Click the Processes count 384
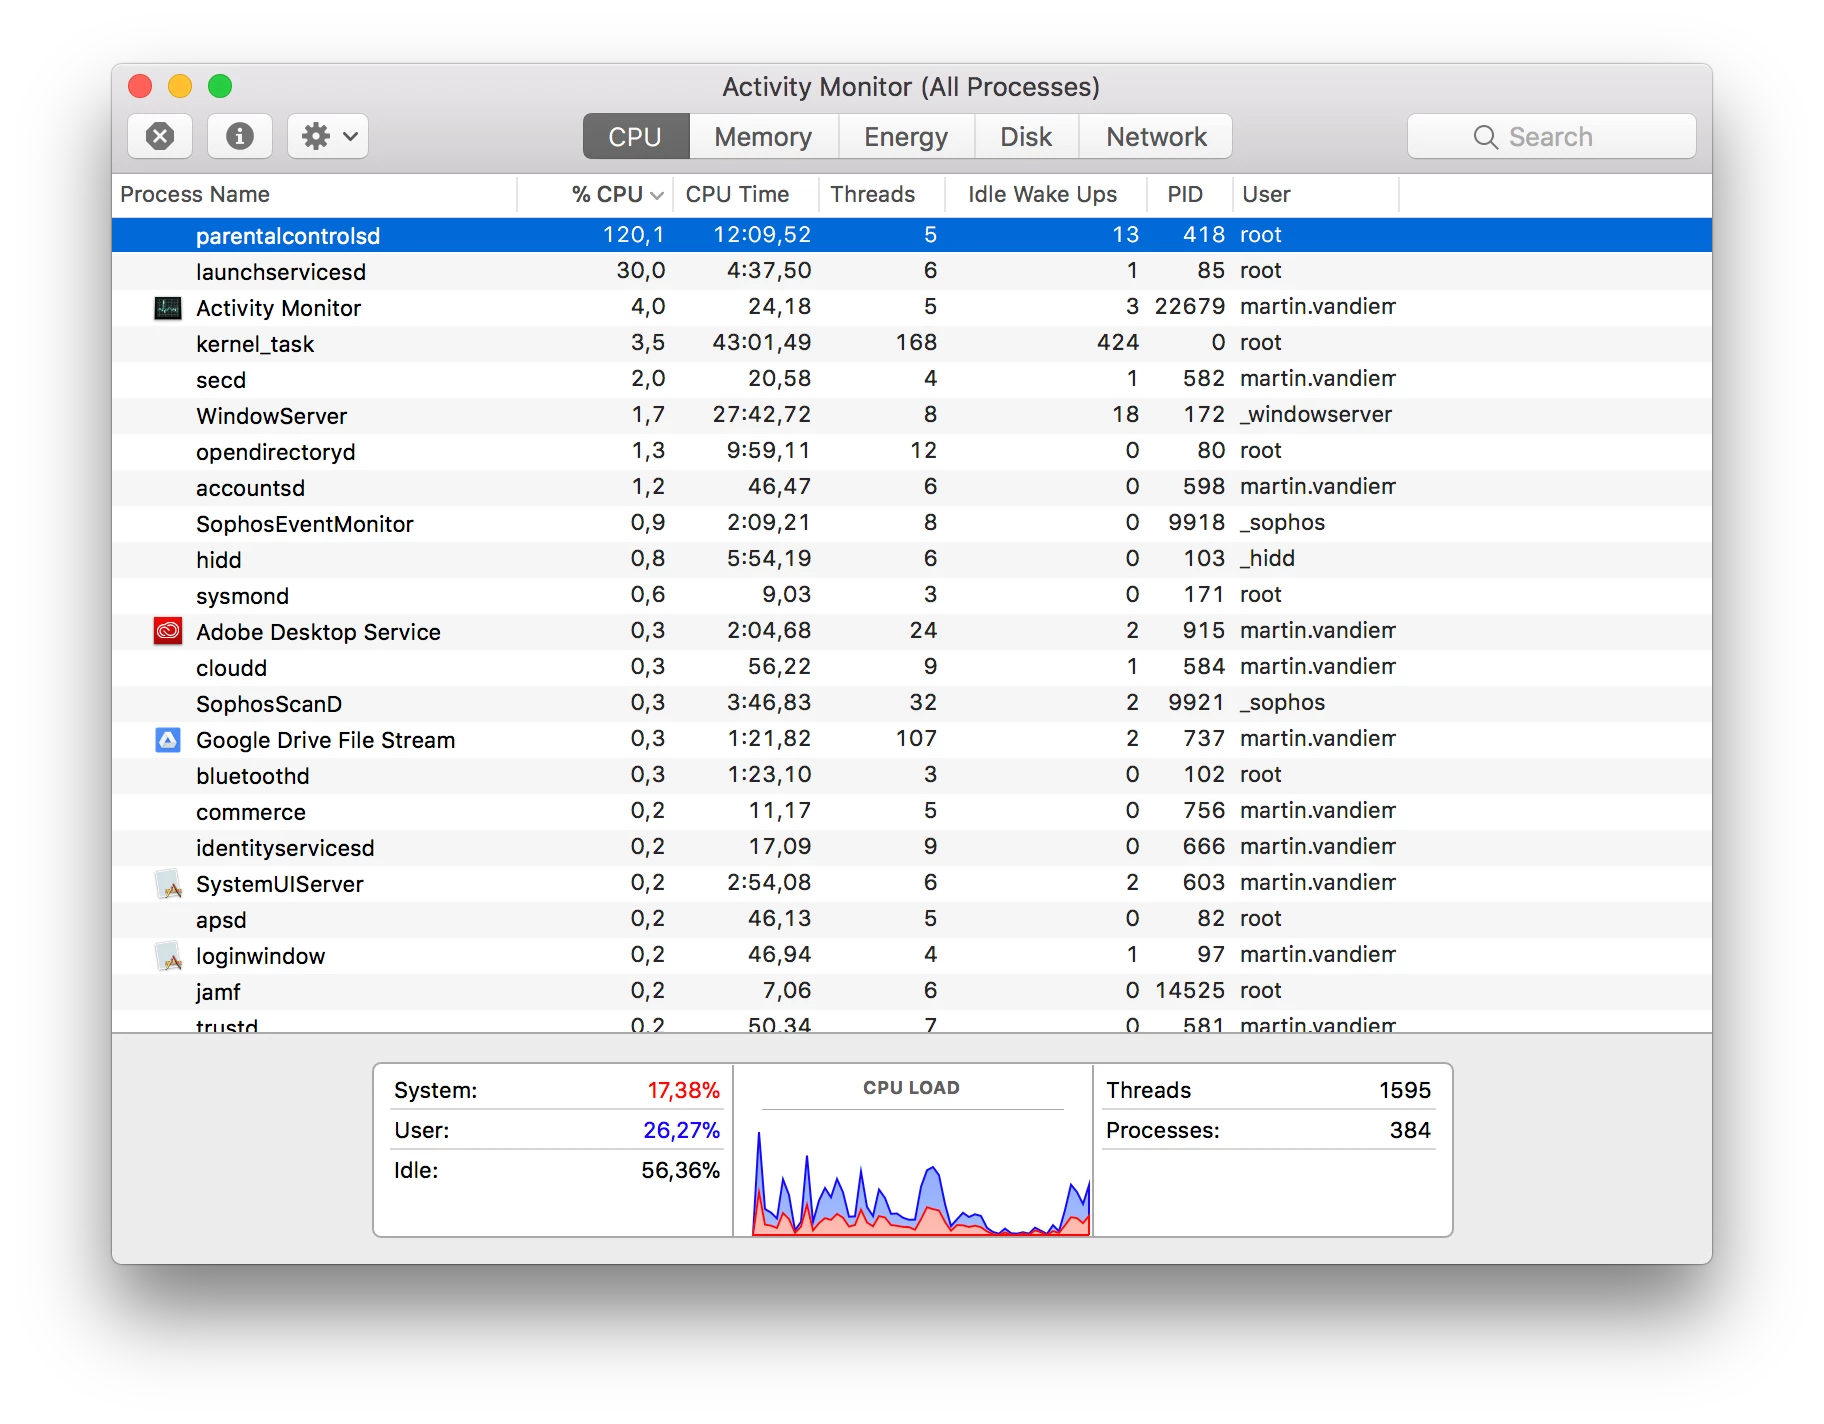This screenshot has width=1824, height=1424. pyautogui.click(x=1410, y=1130)
